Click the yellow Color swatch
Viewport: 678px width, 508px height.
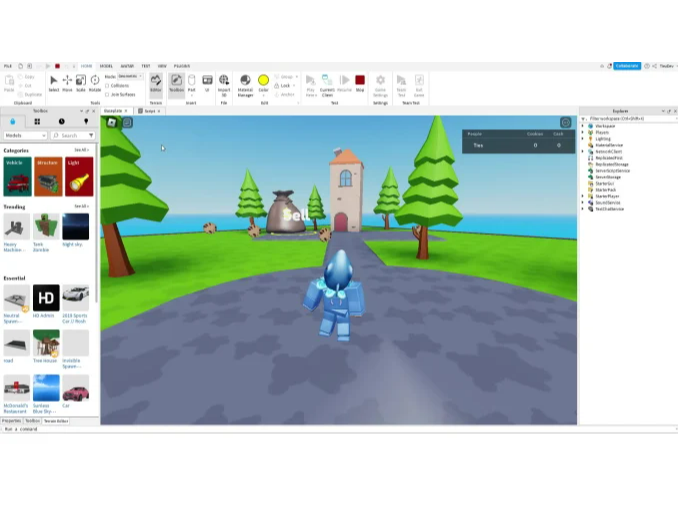point(263,80)
